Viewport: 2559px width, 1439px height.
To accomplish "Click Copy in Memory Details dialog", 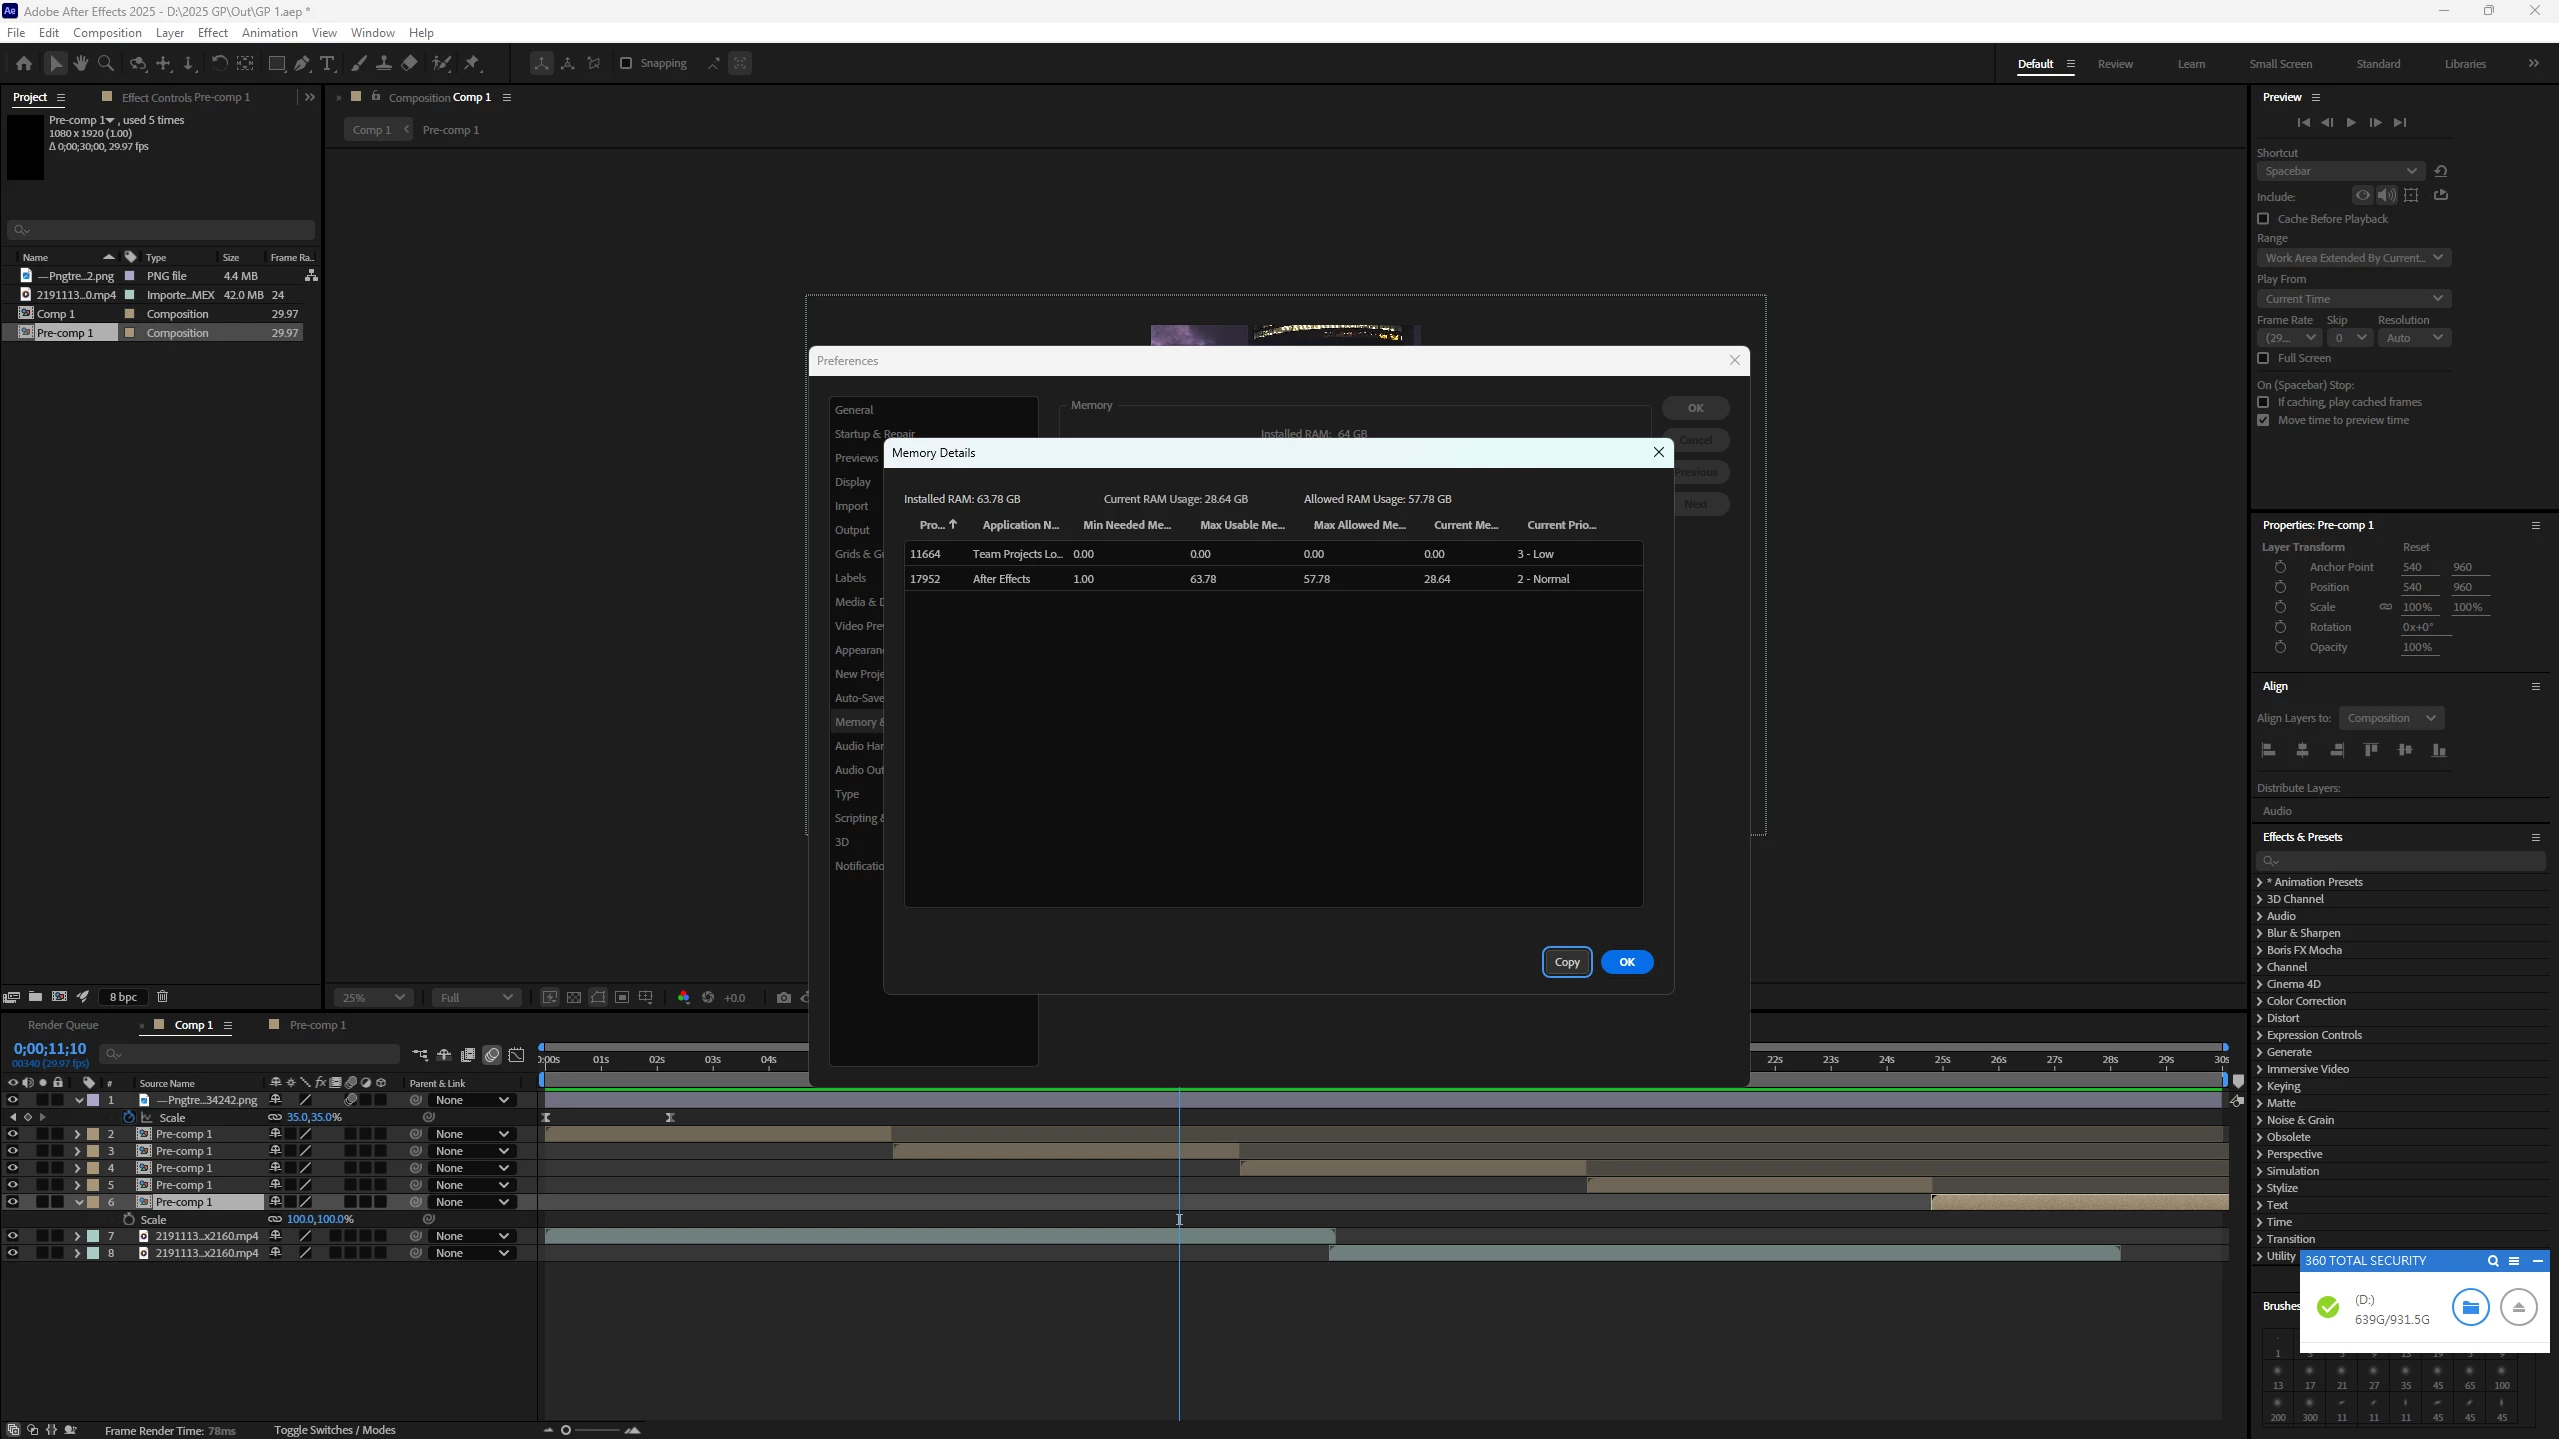I will (x=1566, y=962).
